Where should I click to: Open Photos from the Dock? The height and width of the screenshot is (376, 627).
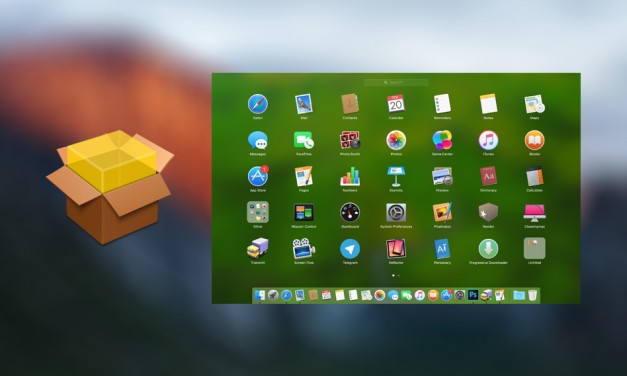(x=379, y=295)
